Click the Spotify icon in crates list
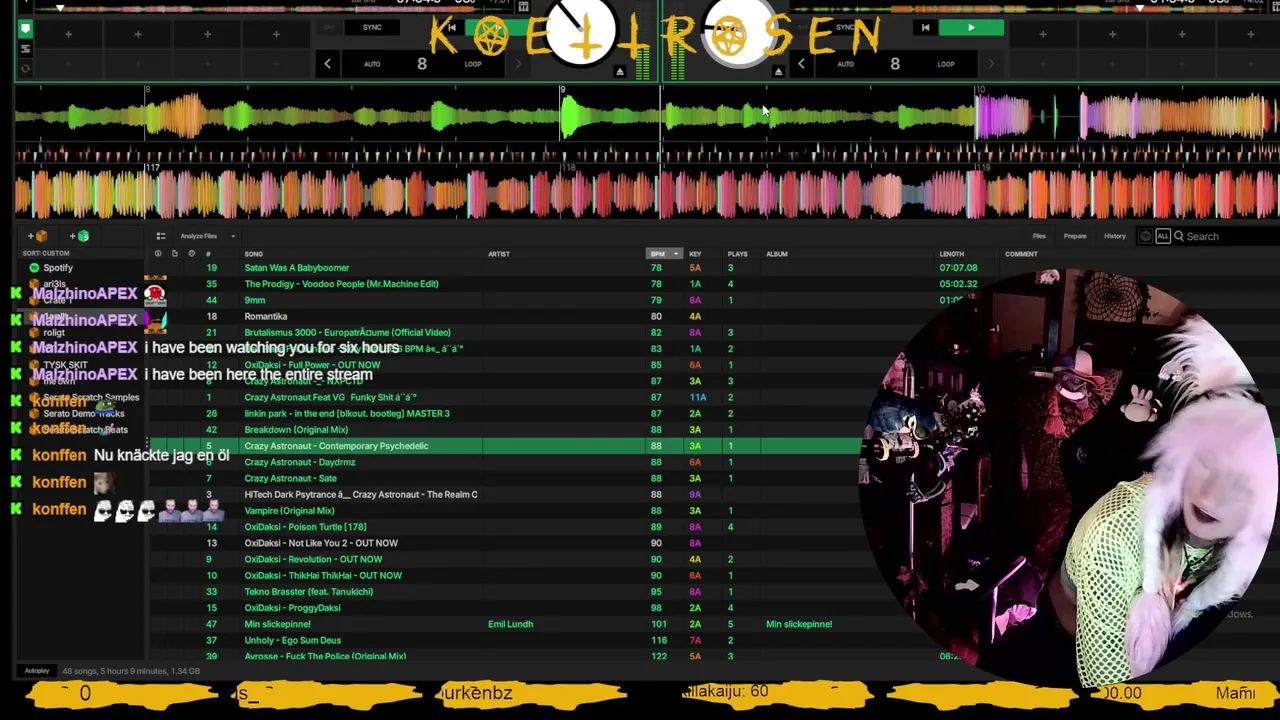This screenshot has height=720, width=1280. click(x=34, y=268)
